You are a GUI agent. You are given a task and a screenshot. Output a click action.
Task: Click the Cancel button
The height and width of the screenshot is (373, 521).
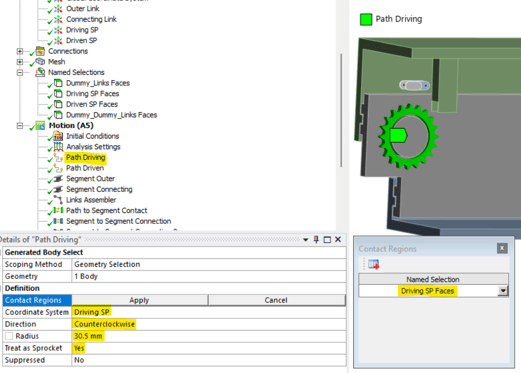pyautogui.click(x=276, y=300)
